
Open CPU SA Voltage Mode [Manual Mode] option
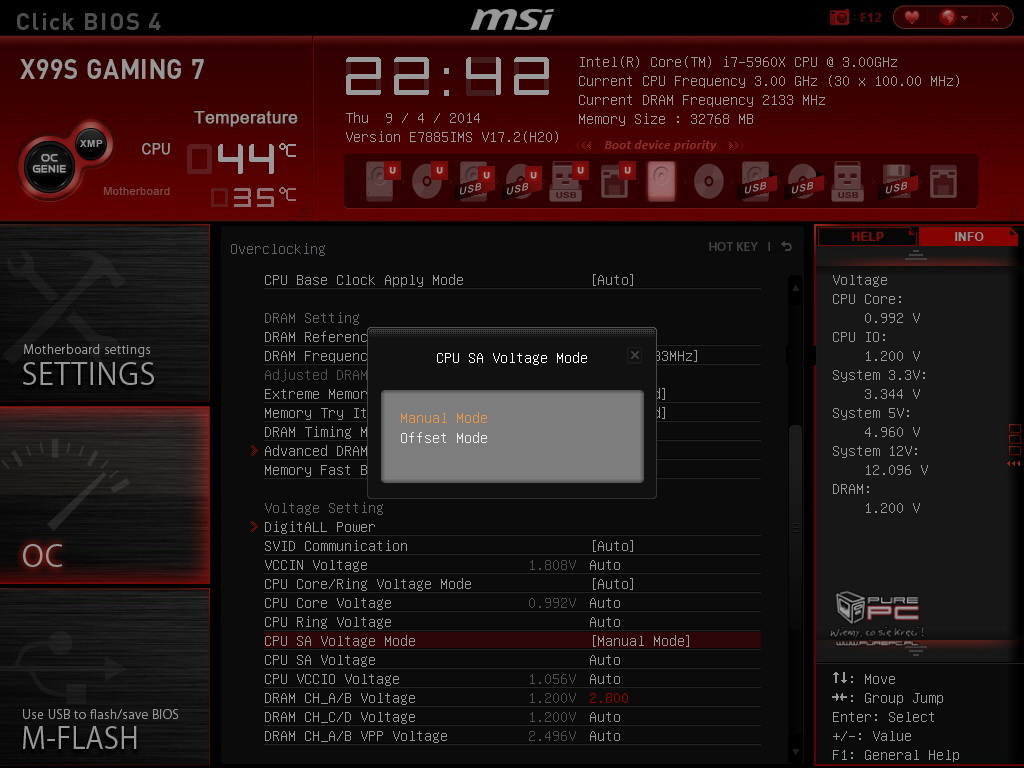512,641
